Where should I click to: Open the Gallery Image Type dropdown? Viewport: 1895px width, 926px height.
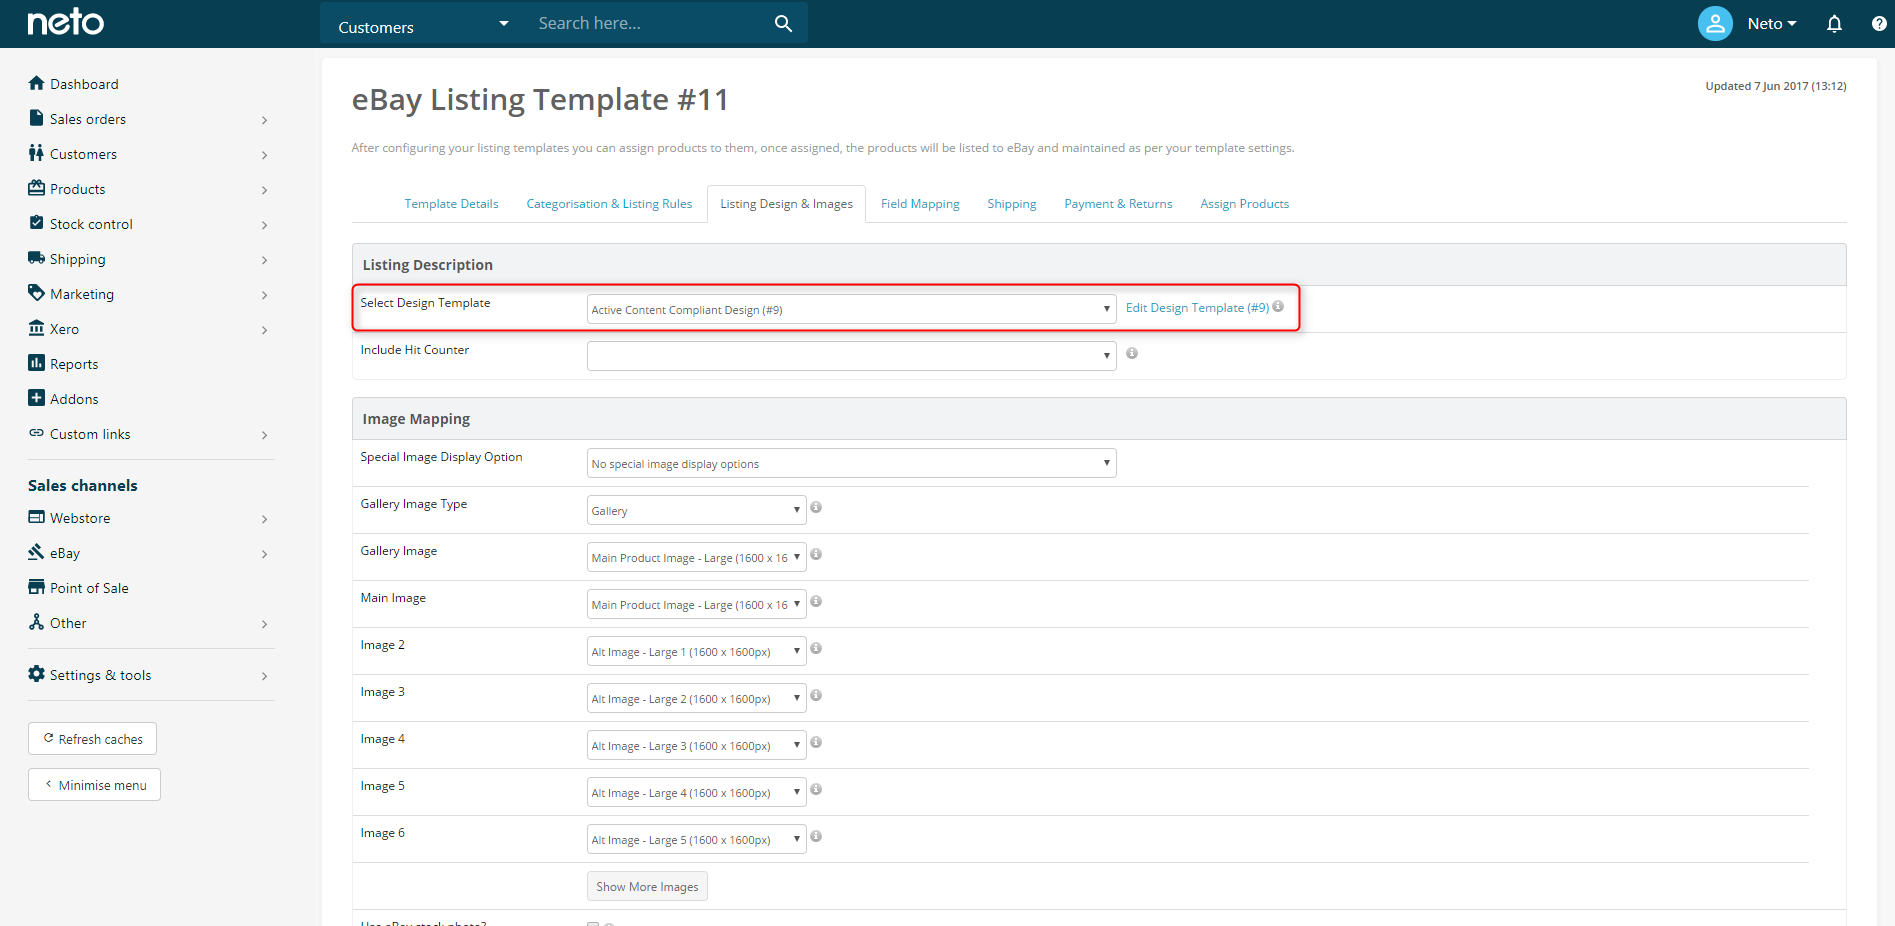tap(696, 510)
